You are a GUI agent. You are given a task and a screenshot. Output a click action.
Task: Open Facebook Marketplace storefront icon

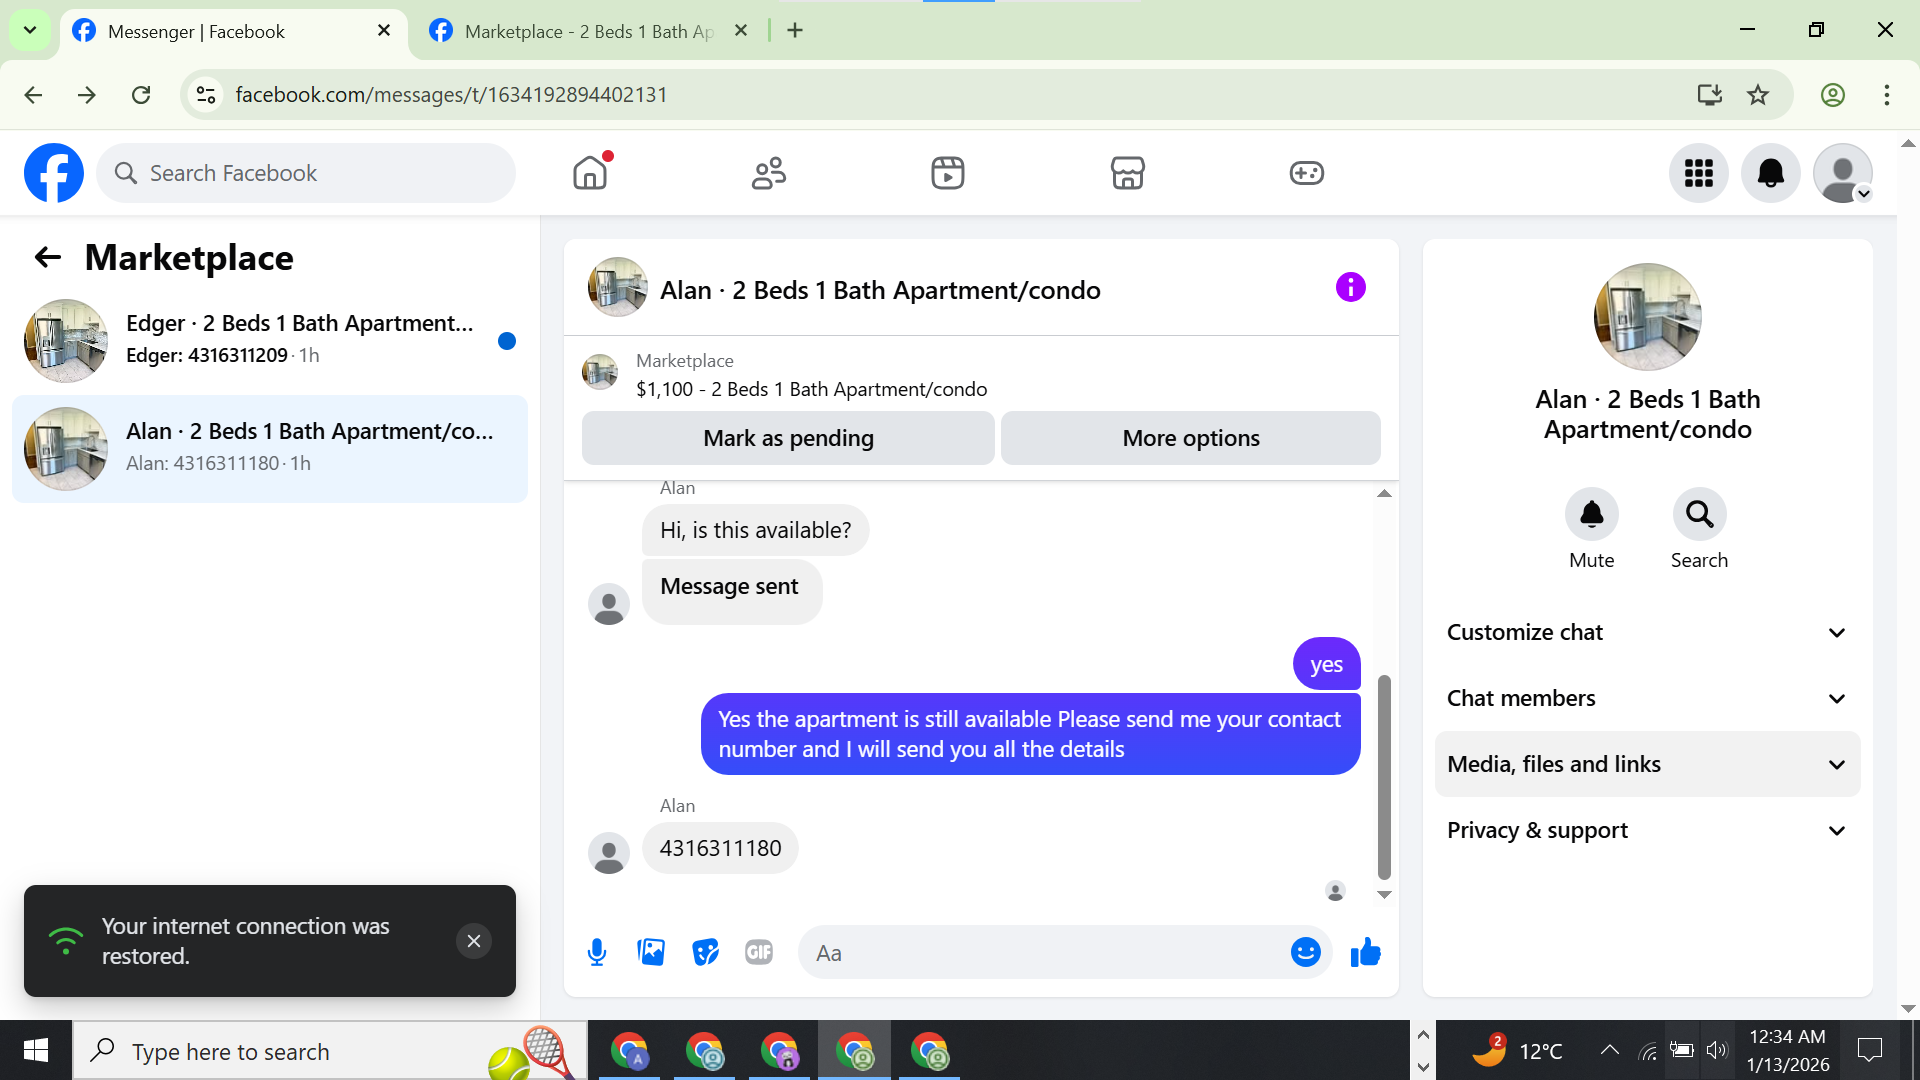(1127, 173)
